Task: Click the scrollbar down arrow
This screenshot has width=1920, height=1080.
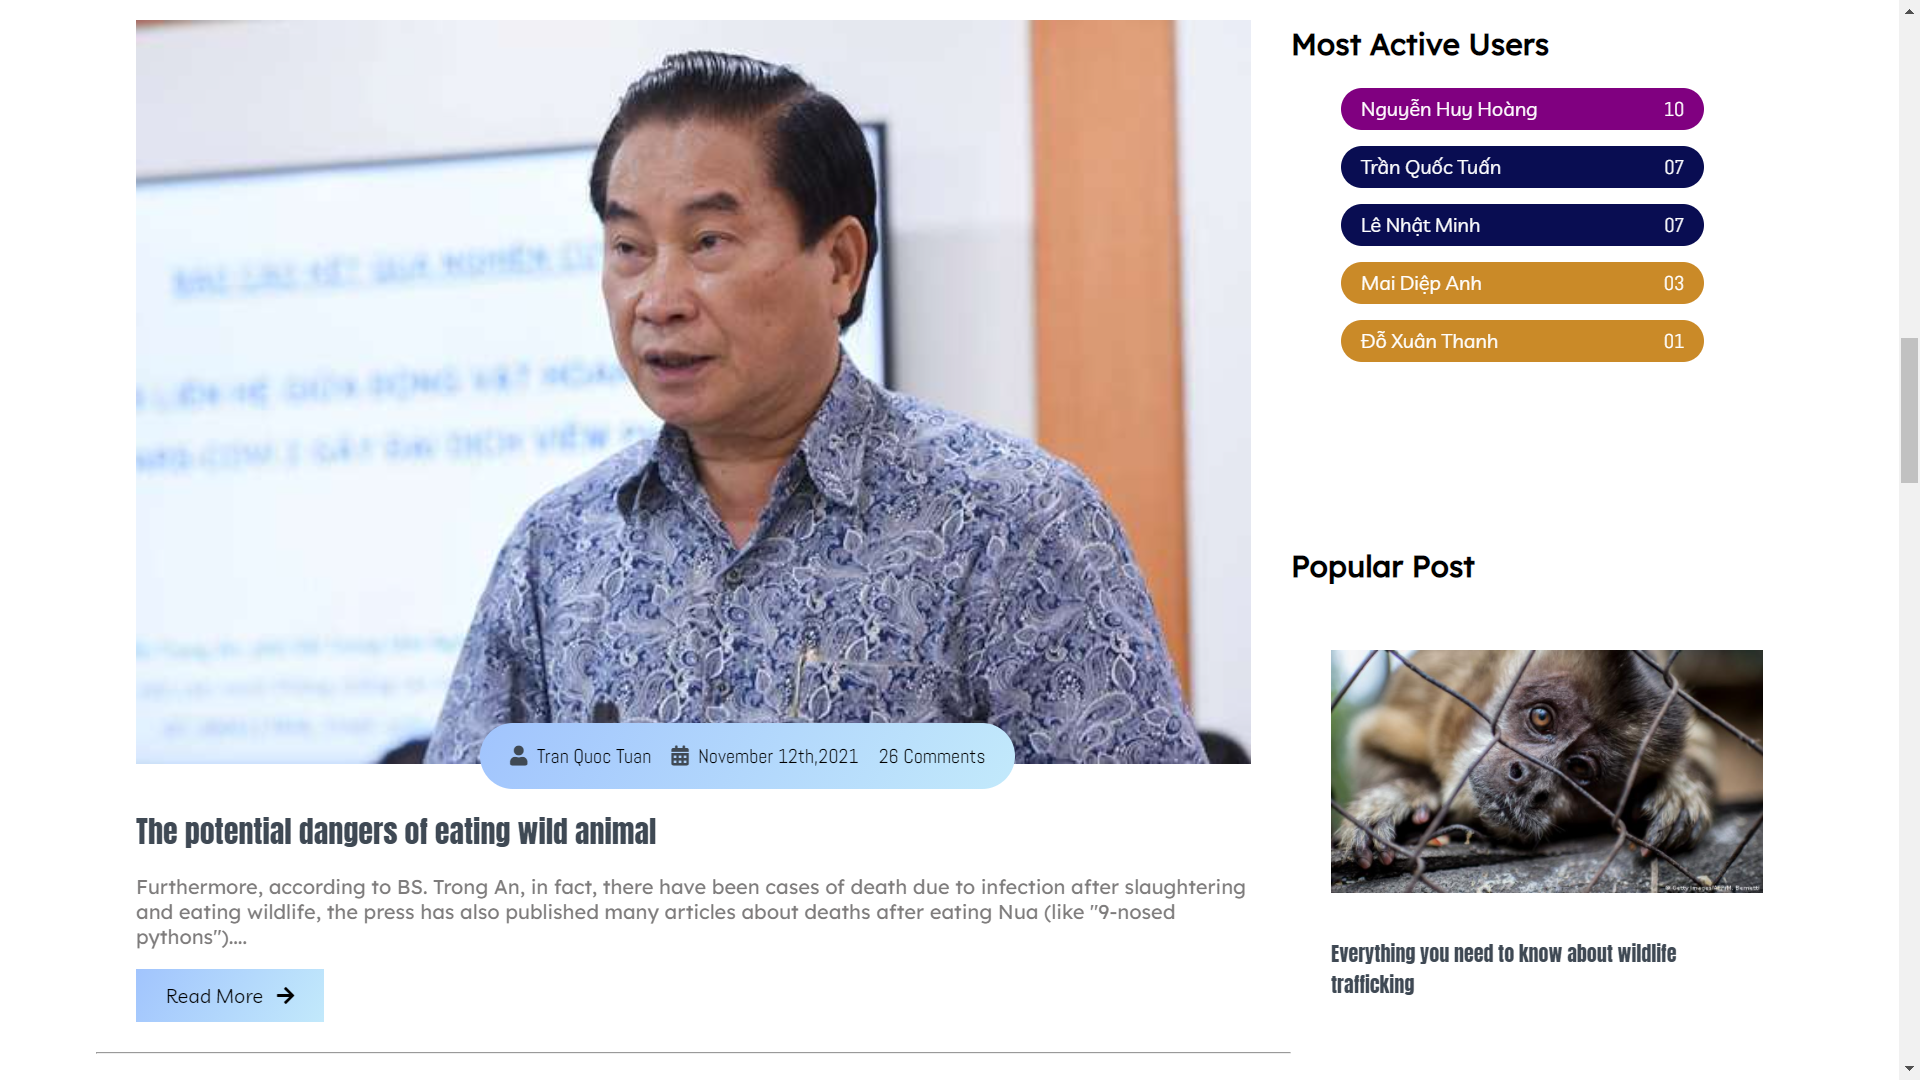Action: click(1910, 1069)
